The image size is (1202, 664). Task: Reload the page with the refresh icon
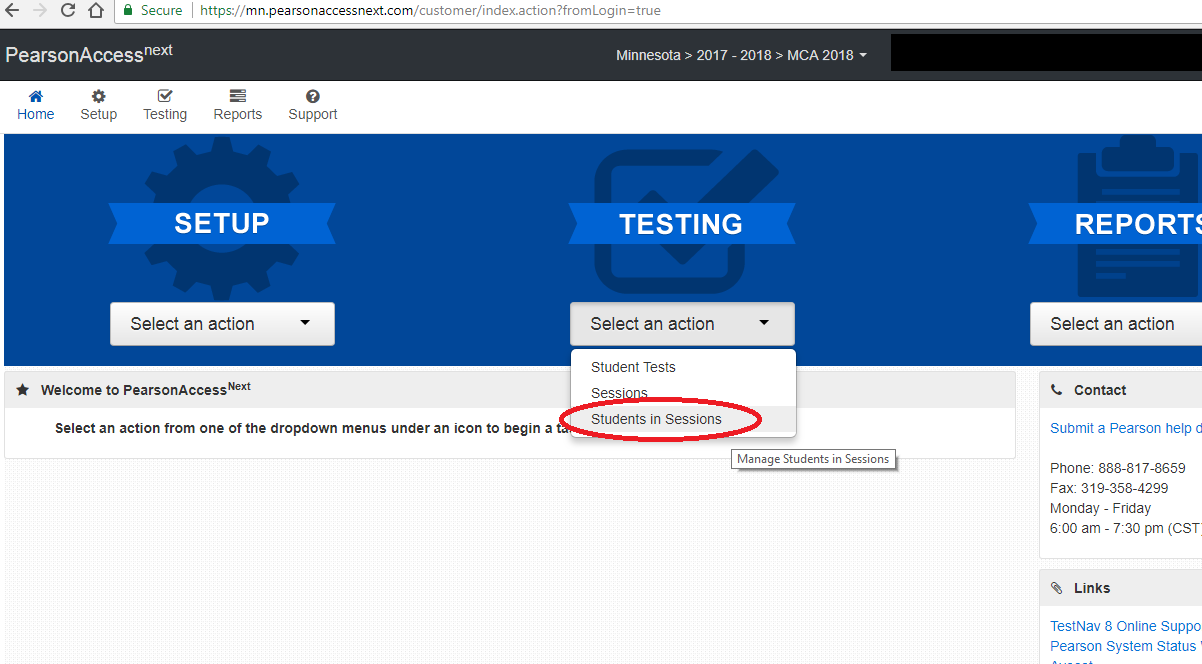(x=68, y=11)
